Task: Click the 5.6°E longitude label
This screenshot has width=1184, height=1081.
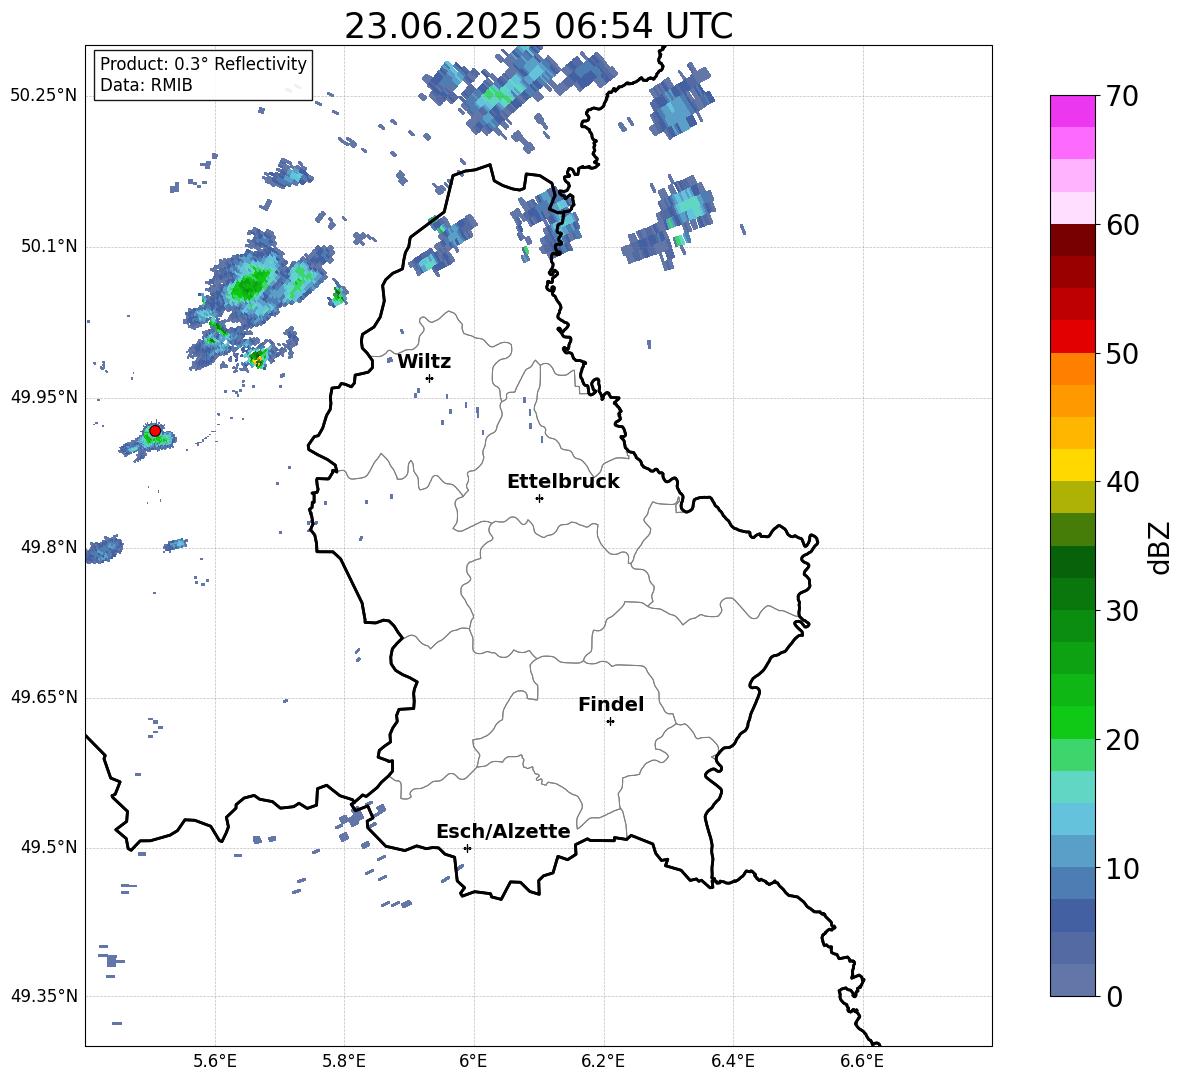Action: [215, 1061]
